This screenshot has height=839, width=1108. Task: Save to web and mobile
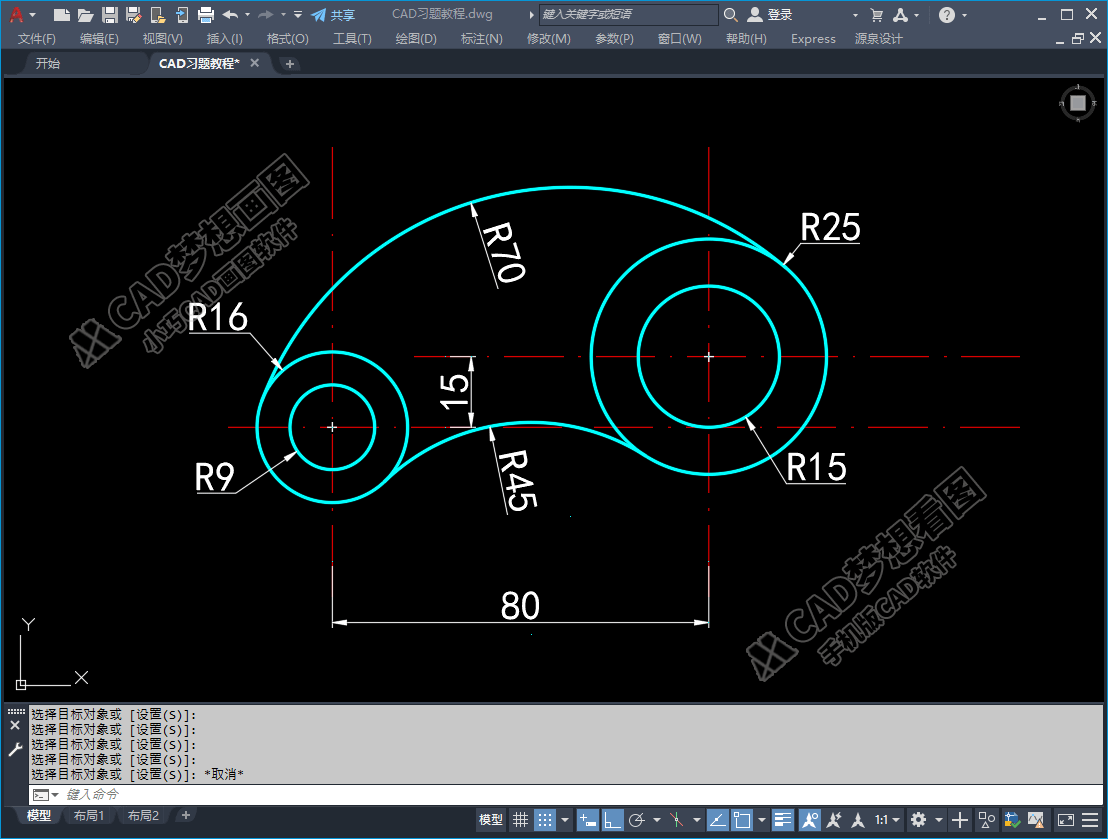point(182,14)
